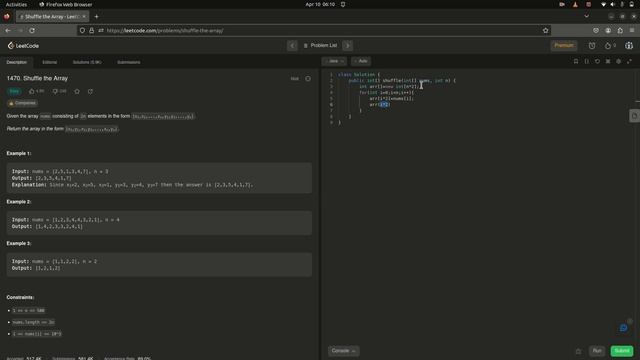Open the user profile avatar
640x360 pixels.
pos(629,46)
